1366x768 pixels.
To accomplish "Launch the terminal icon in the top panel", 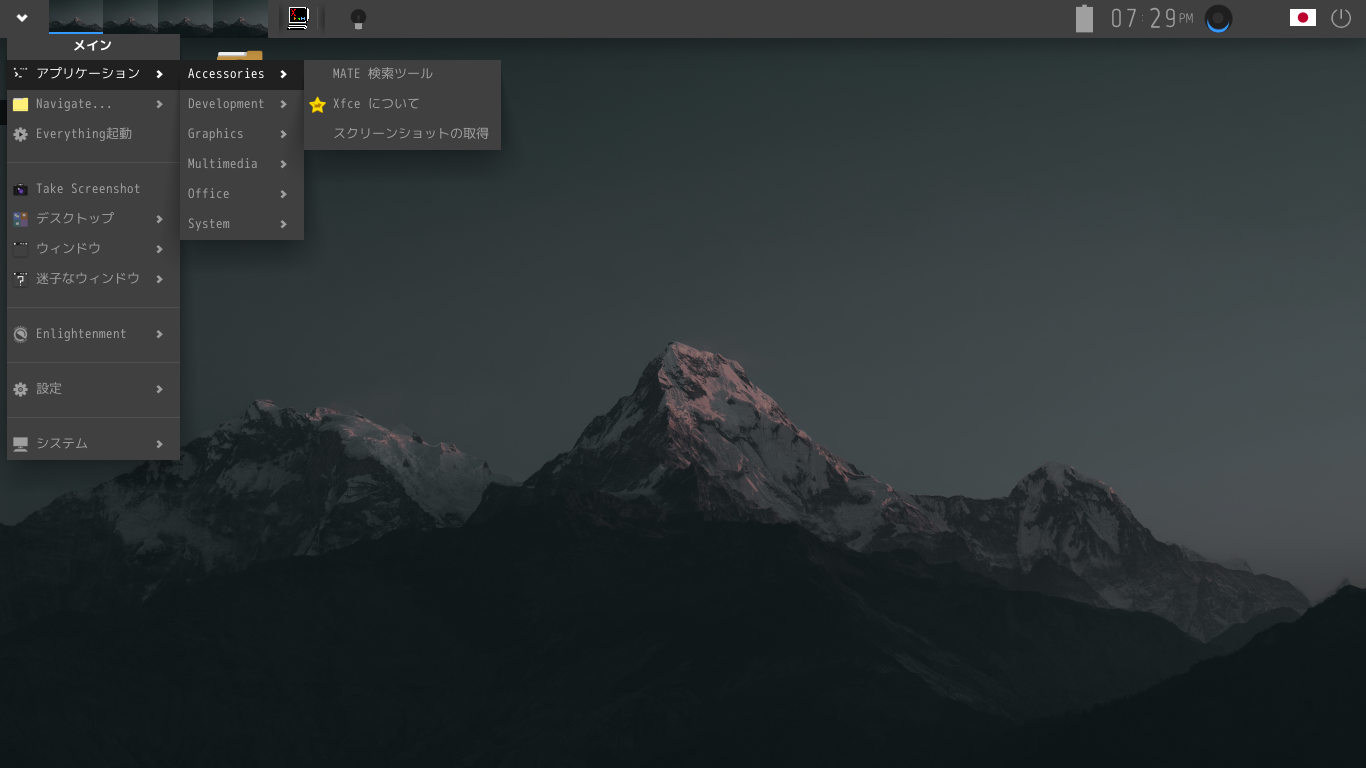I will [298, 18].
